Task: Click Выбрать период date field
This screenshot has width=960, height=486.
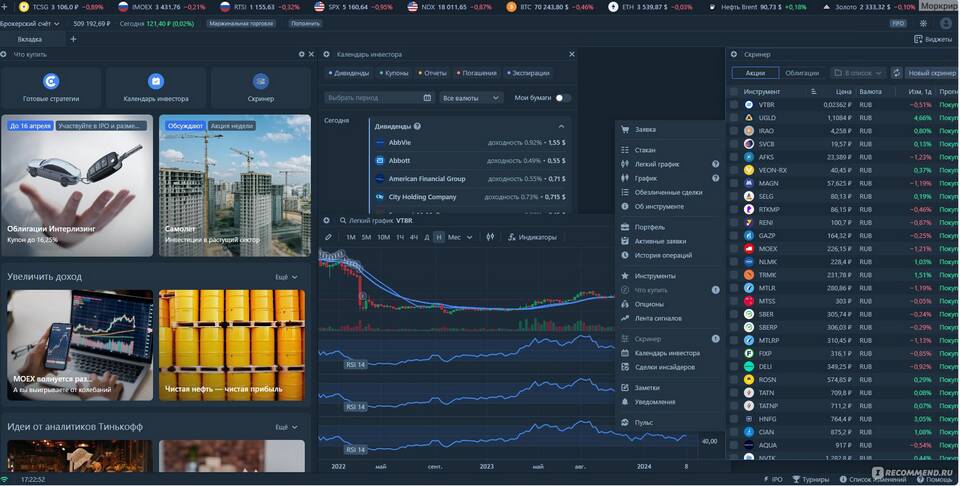Action: (380, 98)
